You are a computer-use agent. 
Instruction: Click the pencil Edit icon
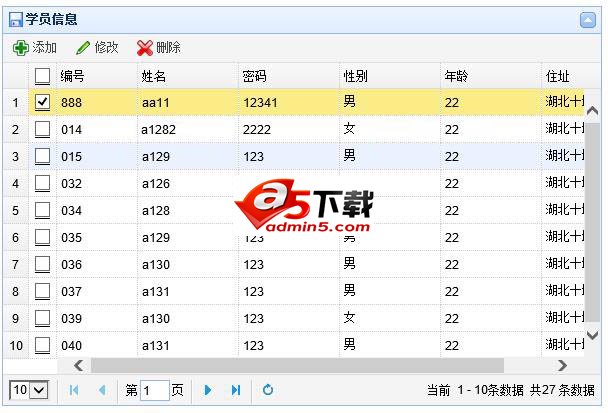click(83, 48)
